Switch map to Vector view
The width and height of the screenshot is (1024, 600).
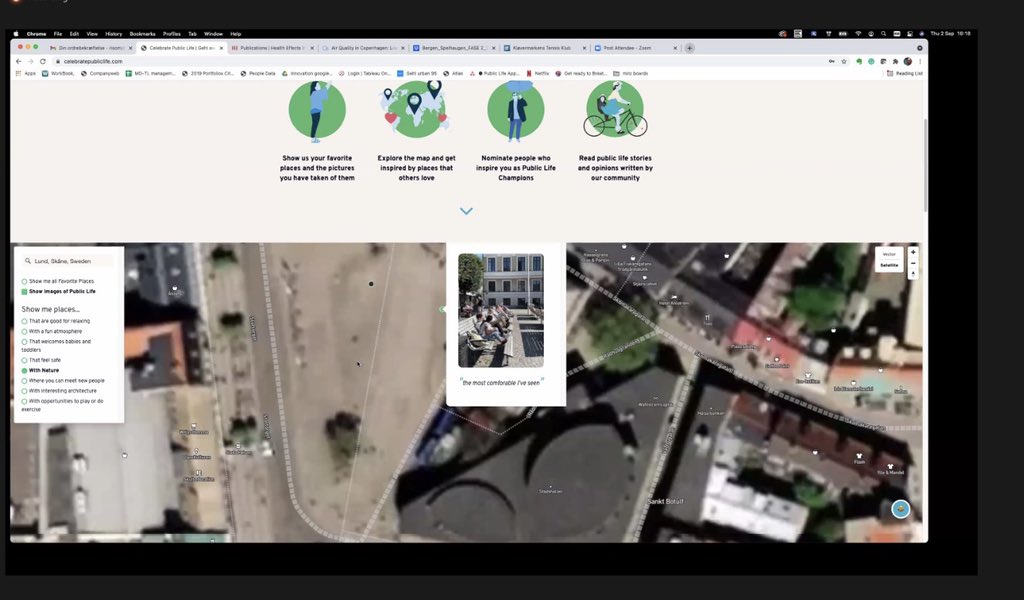pyautogui.click(x=889, y=254)
